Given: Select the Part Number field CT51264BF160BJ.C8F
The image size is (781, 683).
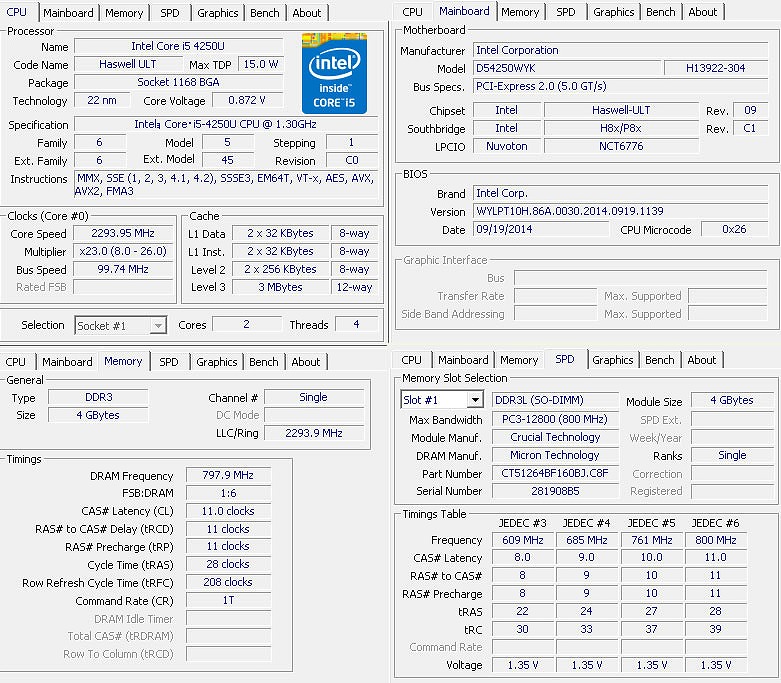Looking at the screenshot, I should [554, 473].
